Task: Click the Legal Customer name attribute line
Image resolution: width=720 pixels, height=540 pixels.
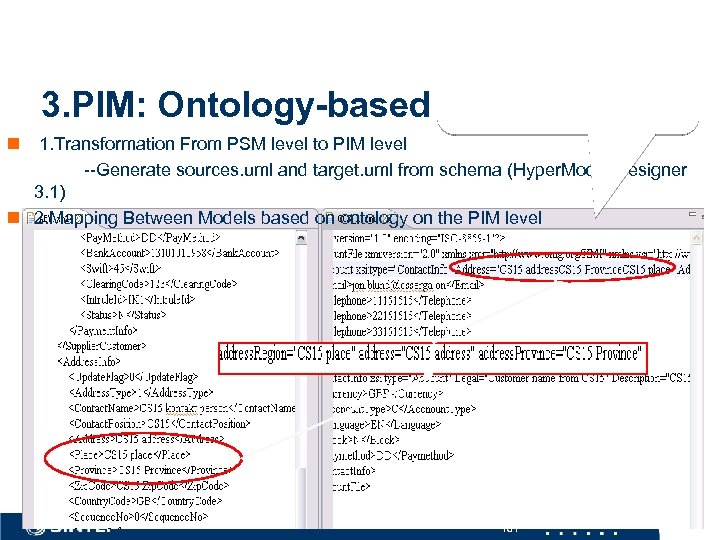Action: coord(512,378)
